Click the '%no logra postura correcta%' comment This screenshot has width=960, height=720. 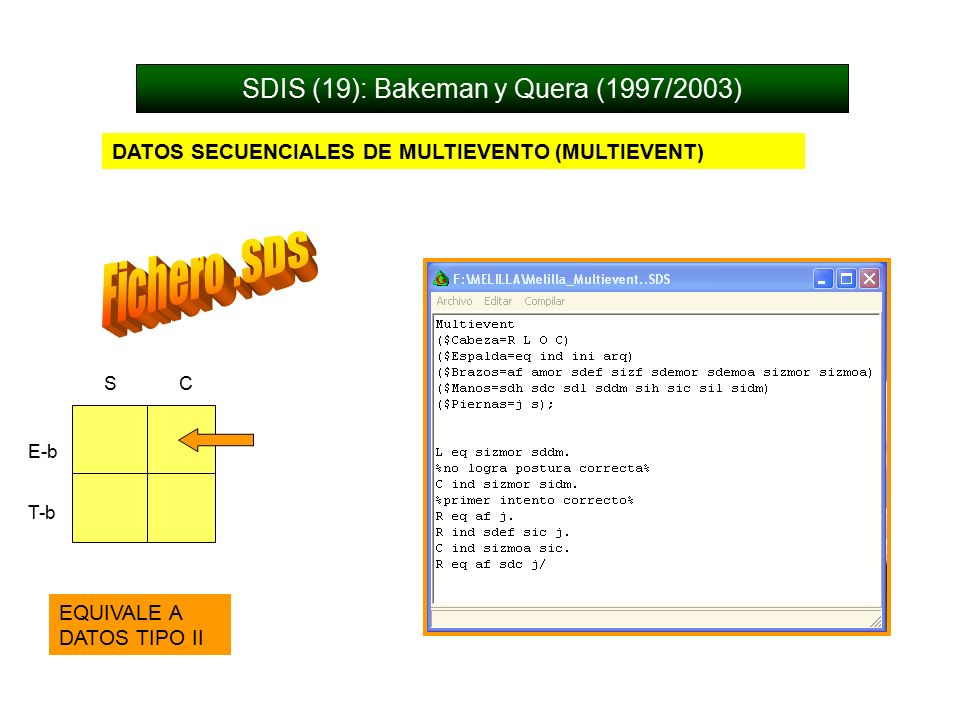tap(542, 468)
